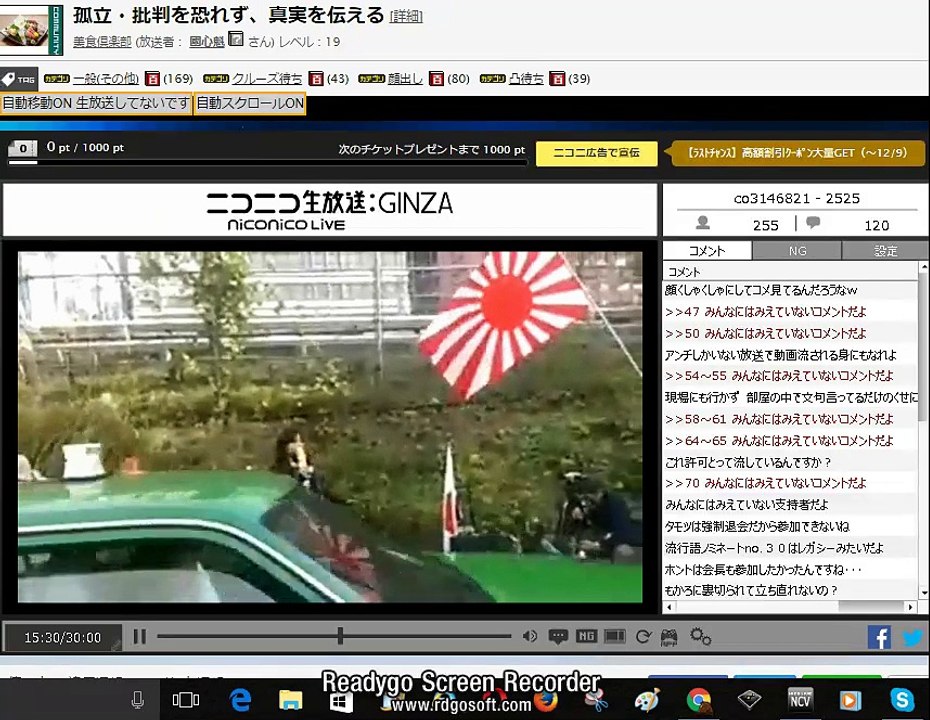Viewport: 930px width, 720px height.
Task: Select comment アンチしかいない放送で動画流される身にもなれよ
Action: (x=791, y=355)
